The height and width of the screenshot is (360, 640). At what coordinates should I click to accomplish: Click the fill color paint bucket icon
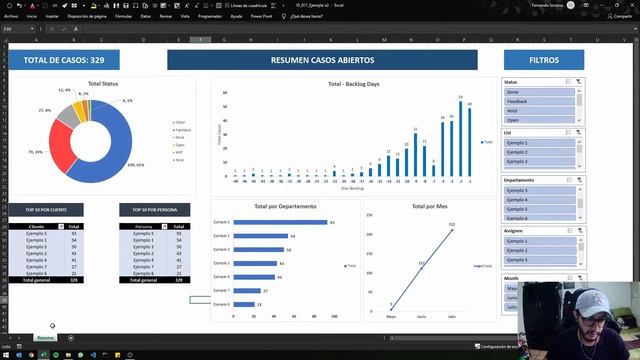93,6
